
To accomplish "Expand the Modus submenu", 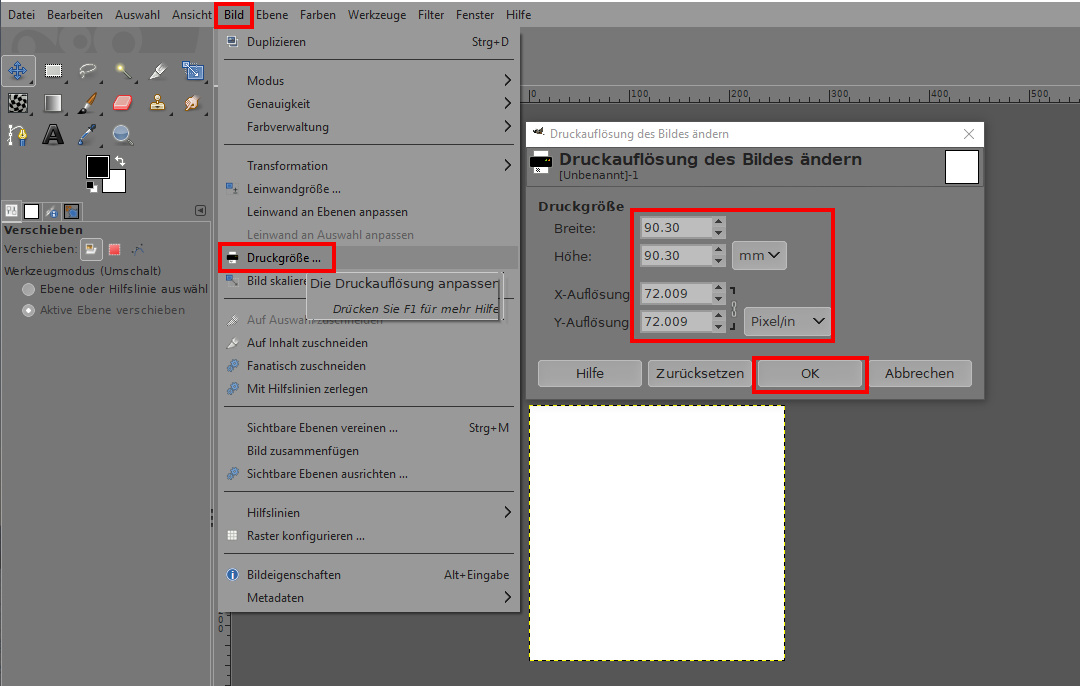I will (369, 81).
